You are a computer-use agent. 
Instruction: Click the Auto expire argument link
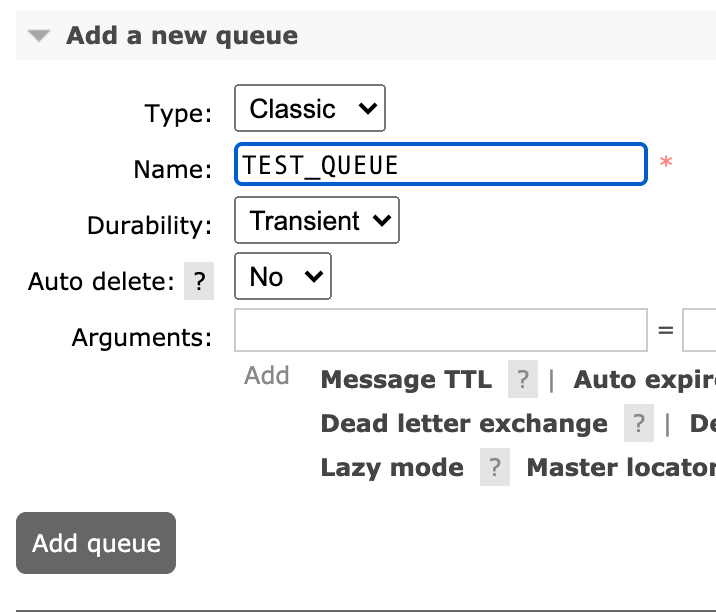click(644, 380)
